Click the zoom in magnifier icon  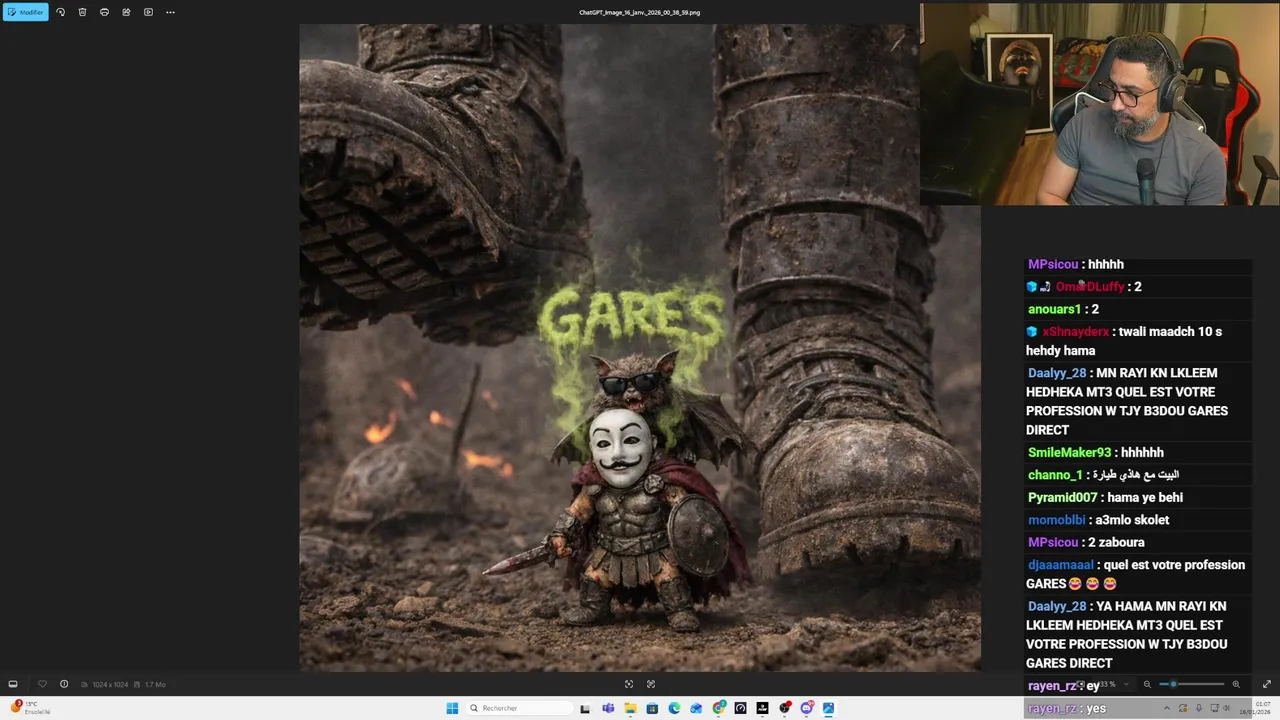(x=1236, y=685)
